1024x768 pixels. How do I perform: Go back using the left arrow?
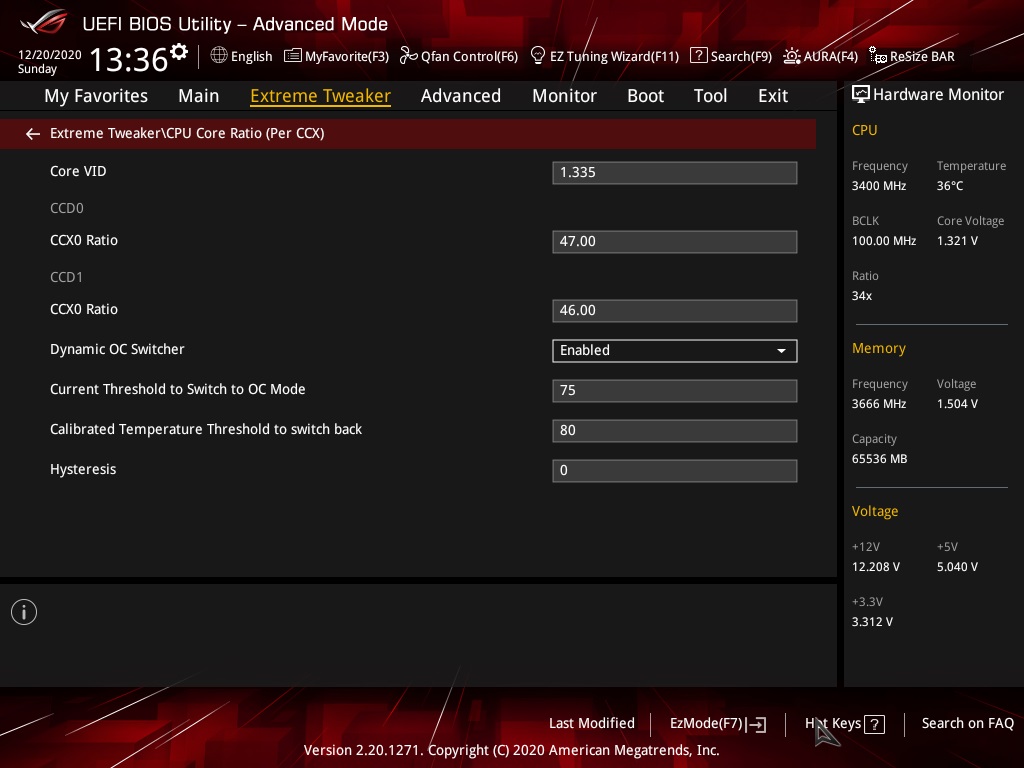pos(33,134)
